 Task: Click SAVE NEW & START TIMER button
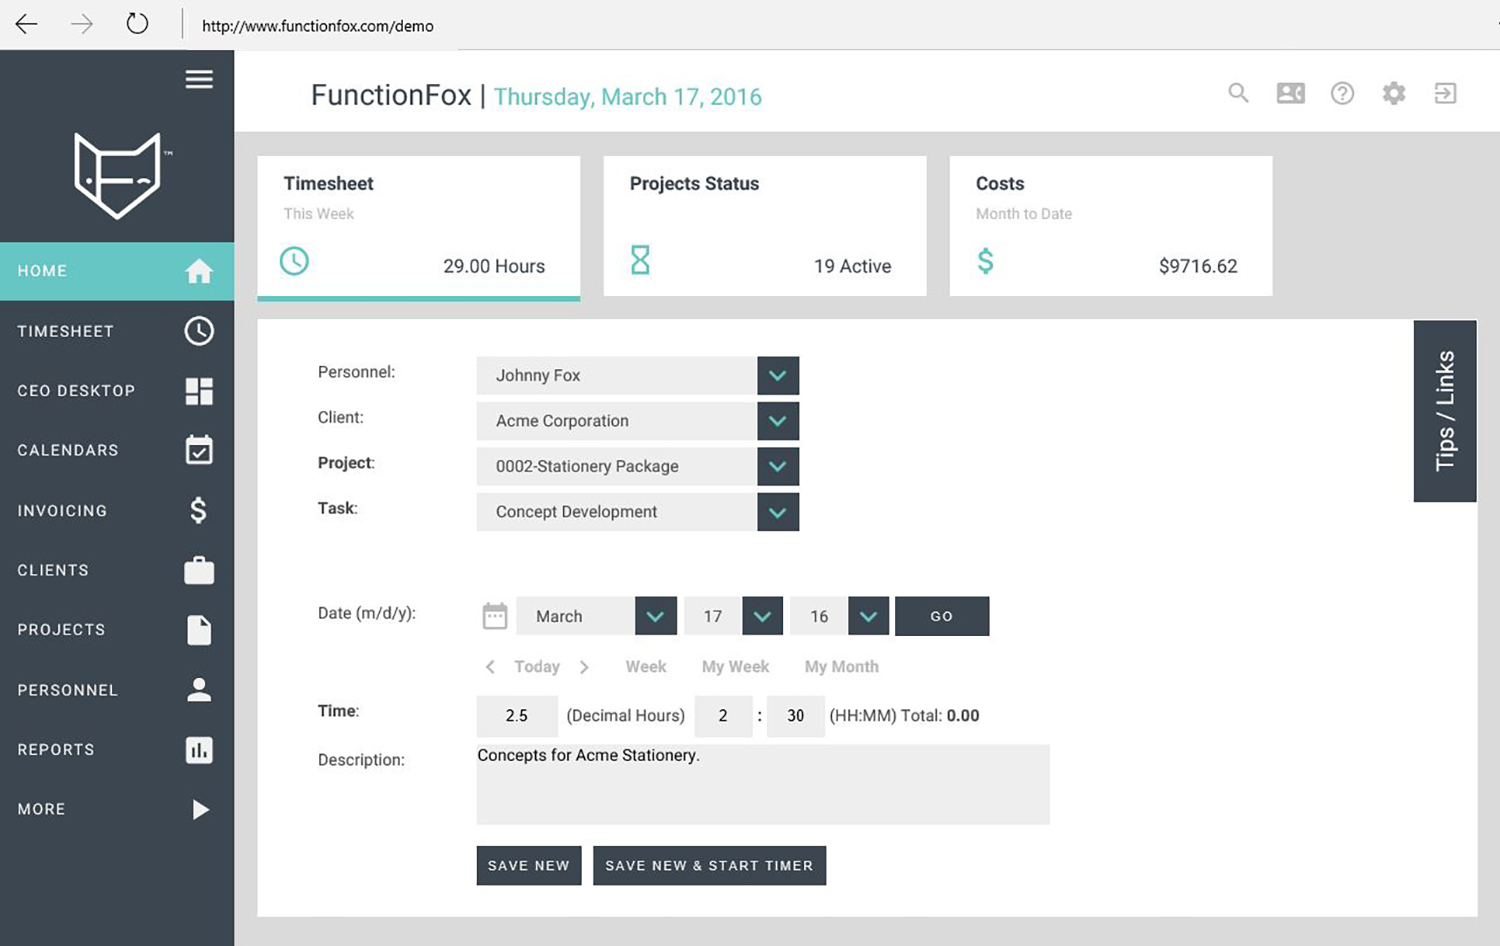(709, 866)
